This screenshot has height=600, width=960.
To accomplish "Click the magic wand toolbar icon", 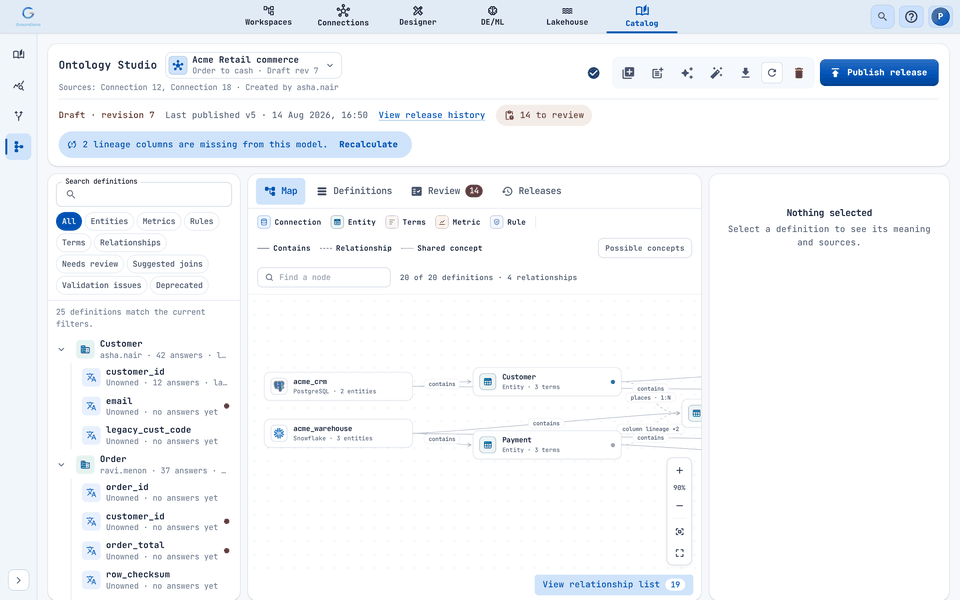I will (x=716, y=73).
